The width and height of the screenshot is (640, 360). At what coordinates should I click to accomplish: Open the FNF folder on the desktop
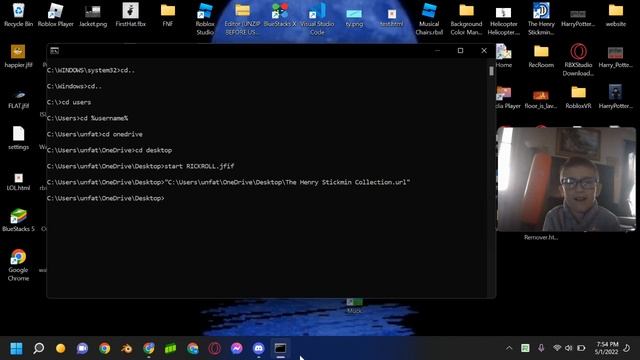pyautogui.click(x=168, y=15)
